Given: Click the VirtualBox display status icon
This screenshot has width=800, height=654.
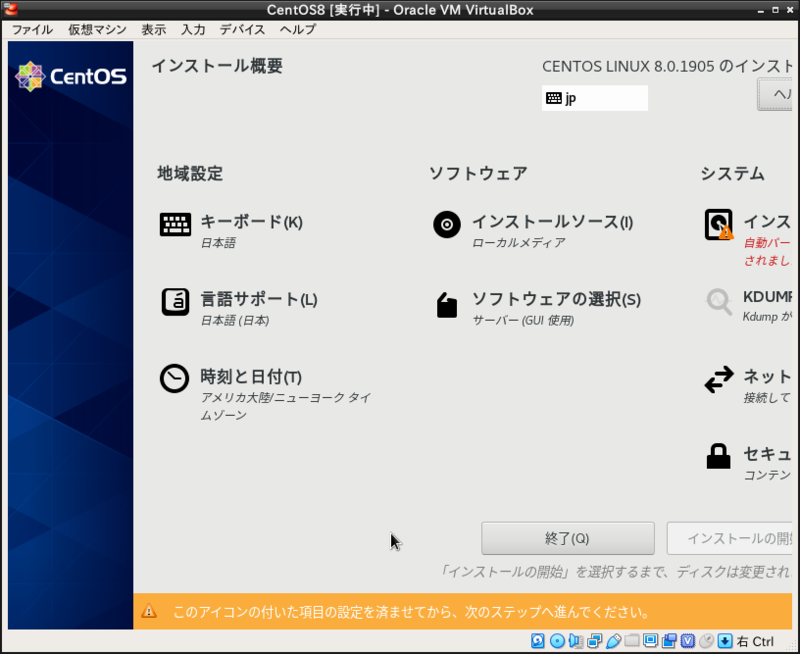Looking at the screenshot, I should pos(651,640).
